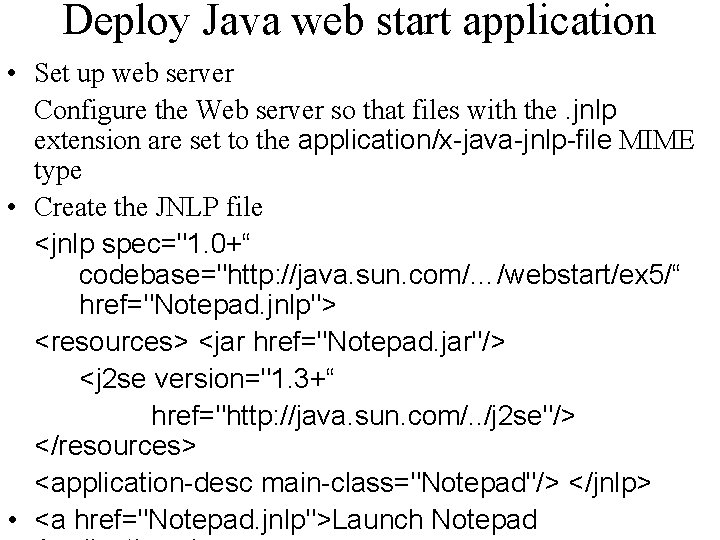Click the '<a href="Notepad.jnlp">Launch Notepad' line
720x540 pixels.
click(286, 520)
